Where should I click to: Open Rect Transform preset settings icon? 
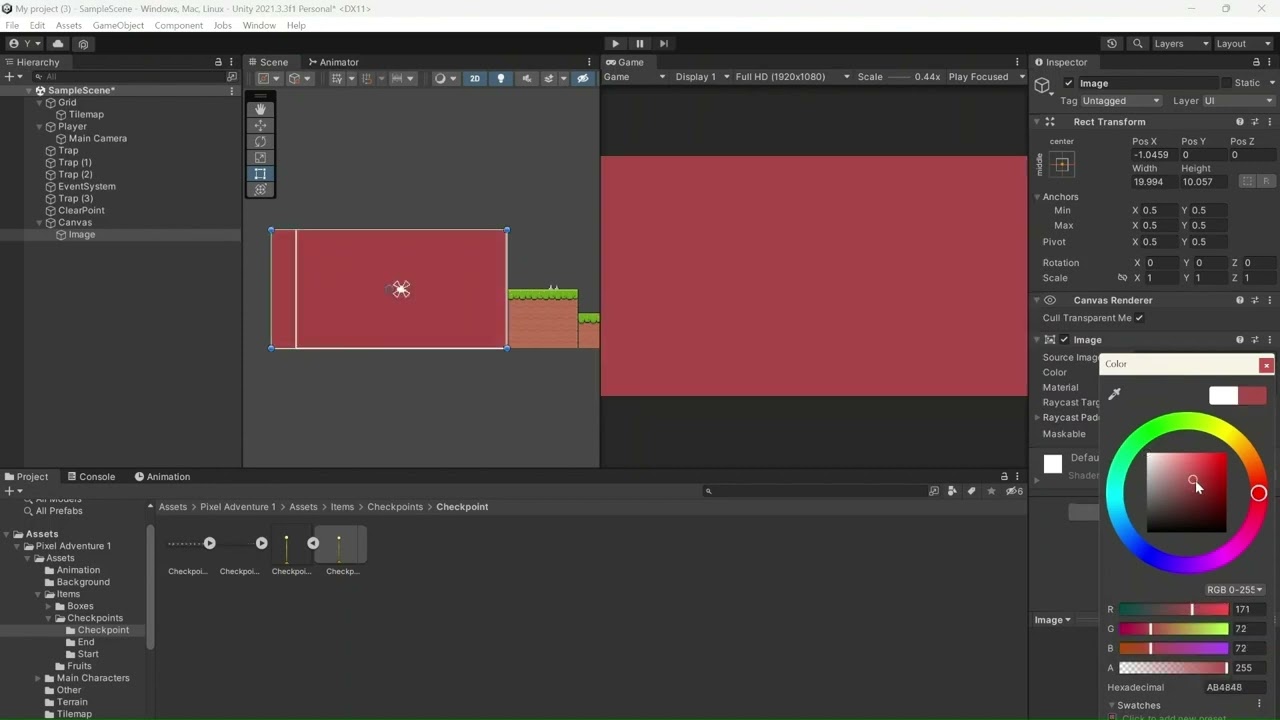coord(1255,122)
